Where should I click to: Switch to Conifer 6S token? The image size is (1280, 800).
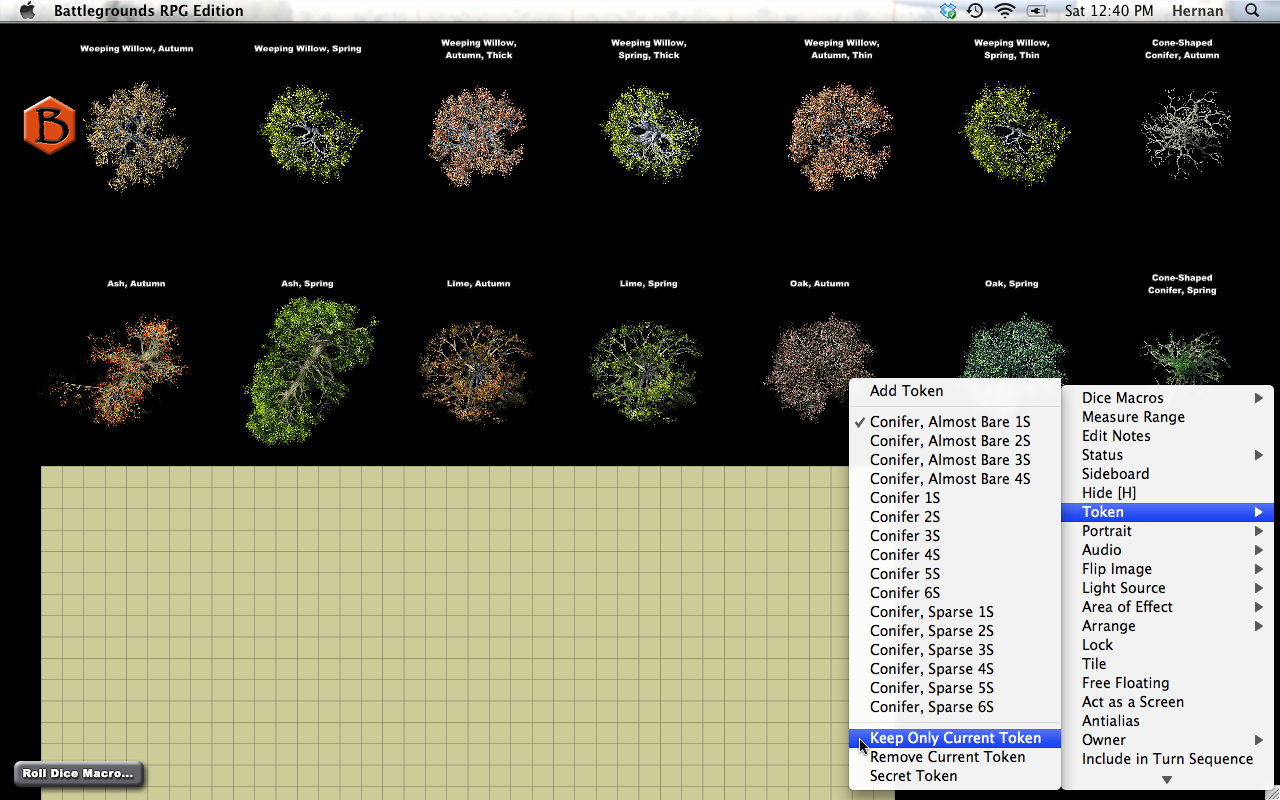pyautogui.click(x=955, y=593)
